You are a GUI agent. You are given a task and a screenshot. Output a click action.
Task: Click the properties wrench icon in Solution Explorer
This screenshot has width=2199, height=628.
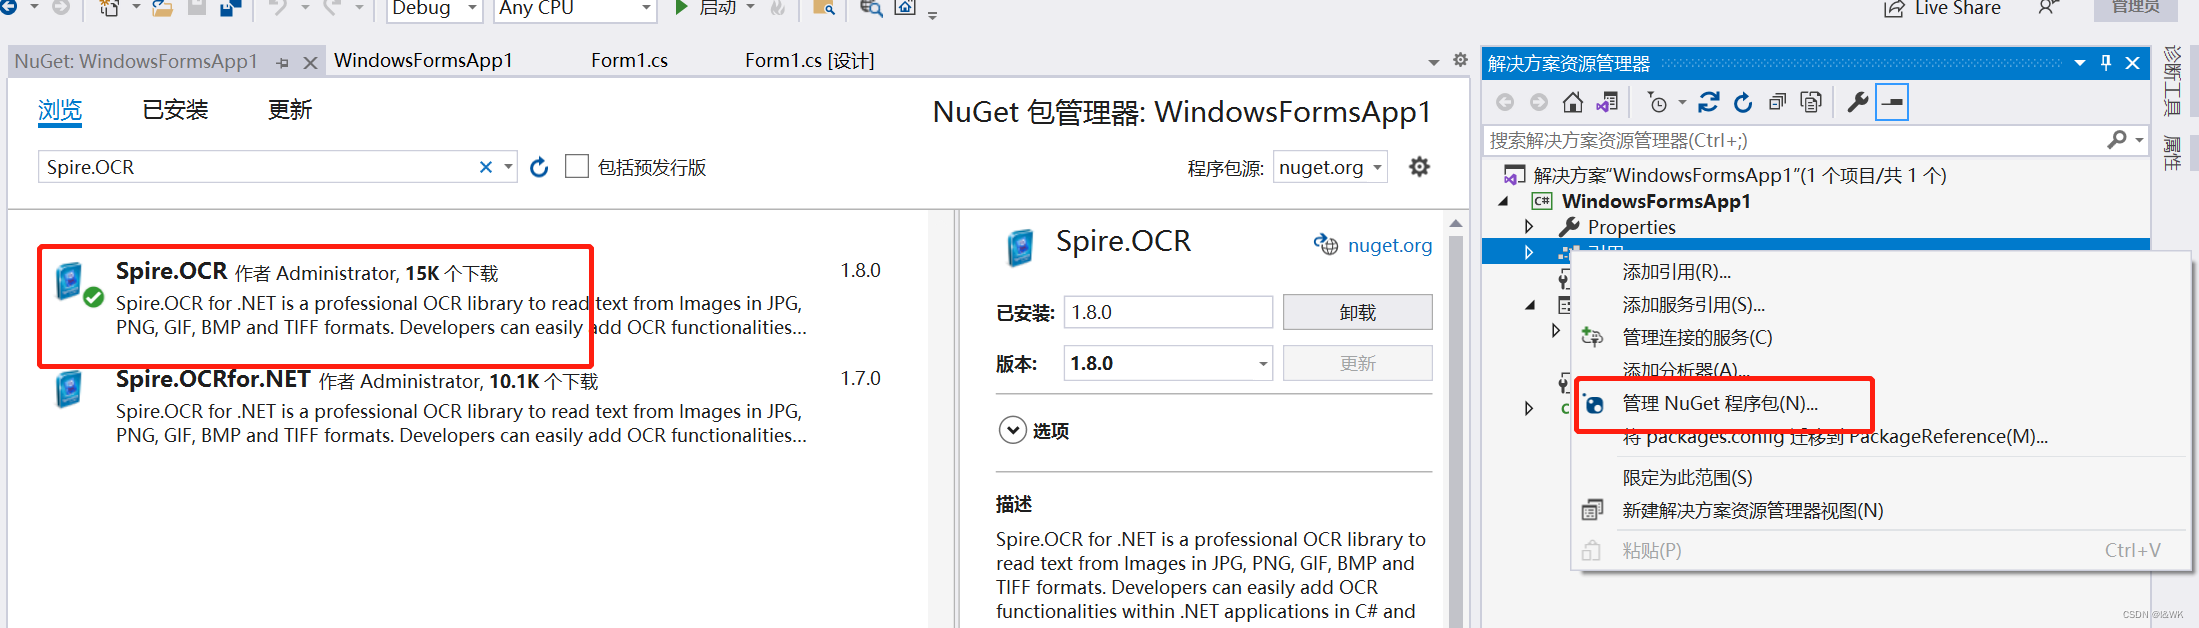pos(1857,102)
